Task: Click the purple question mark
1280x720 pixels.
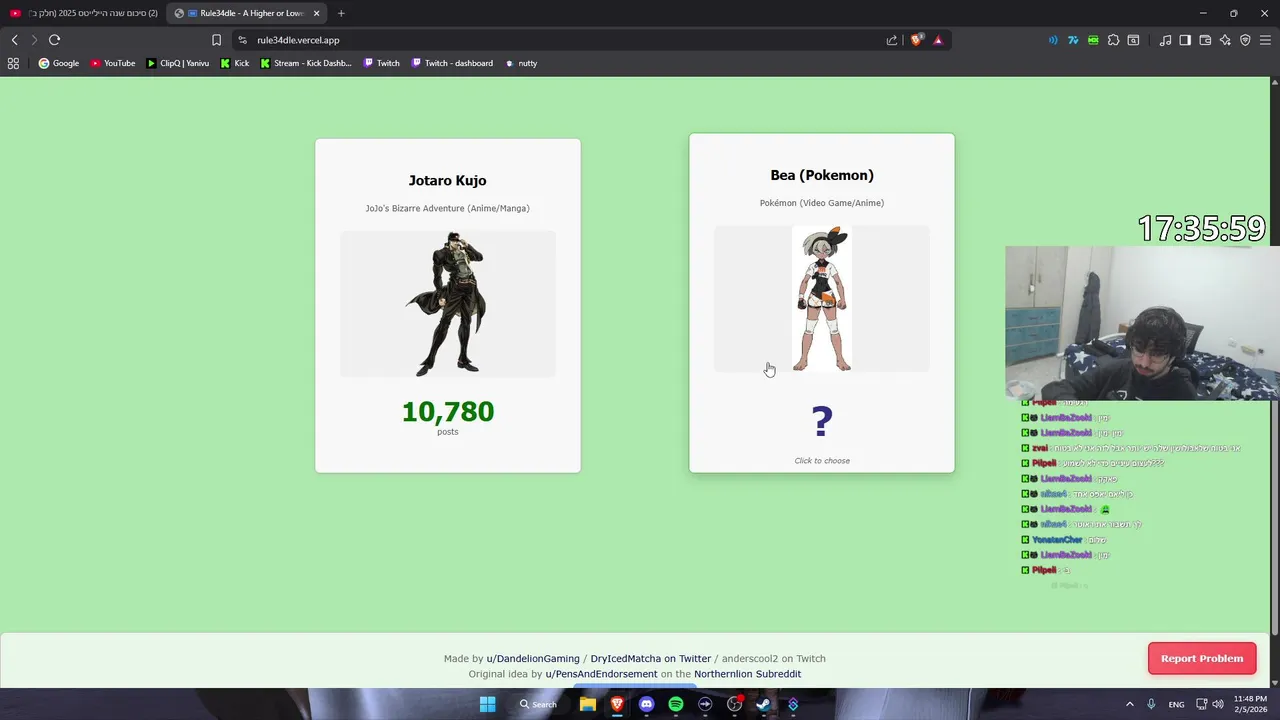Action: [x=822, y=422]
